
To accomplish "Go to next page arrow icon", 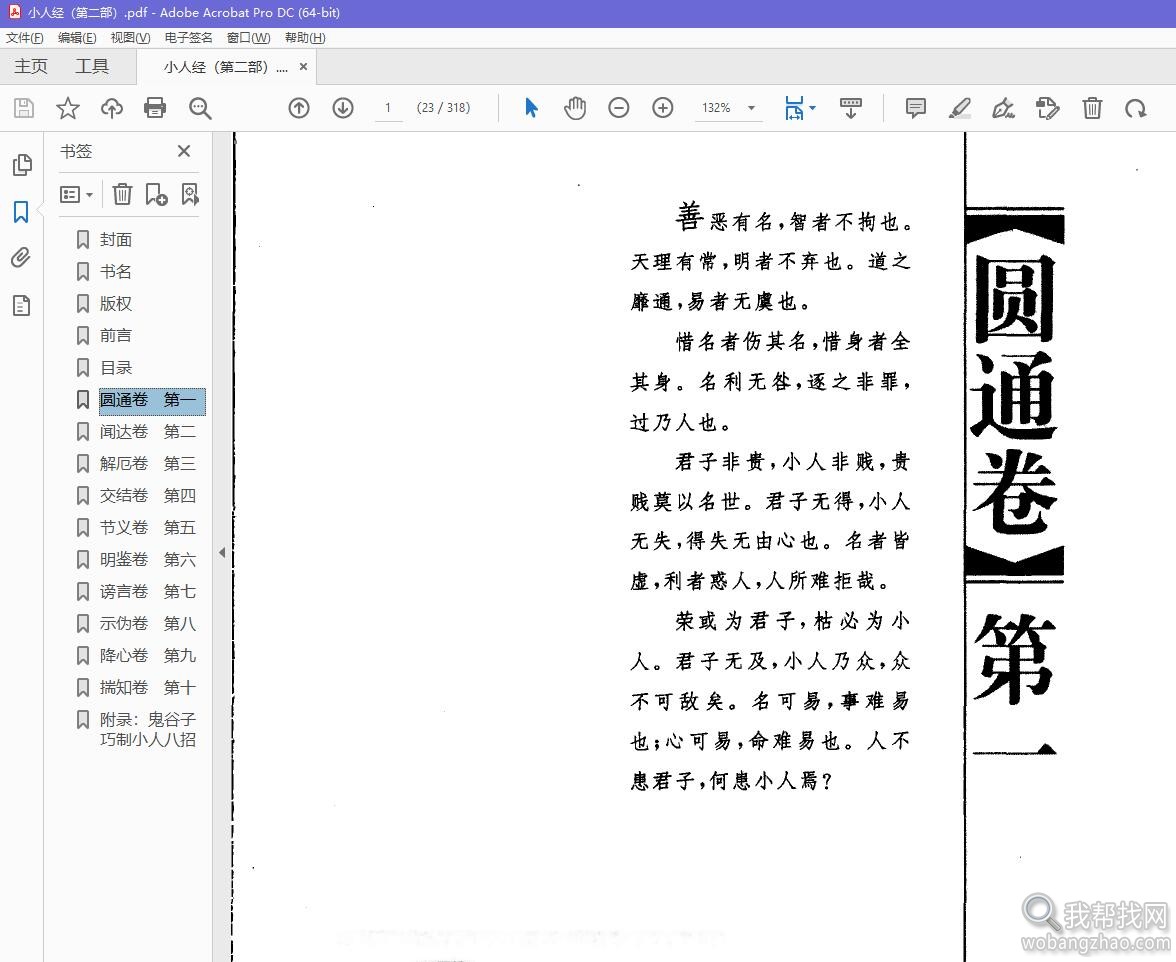I will (343, 108).
